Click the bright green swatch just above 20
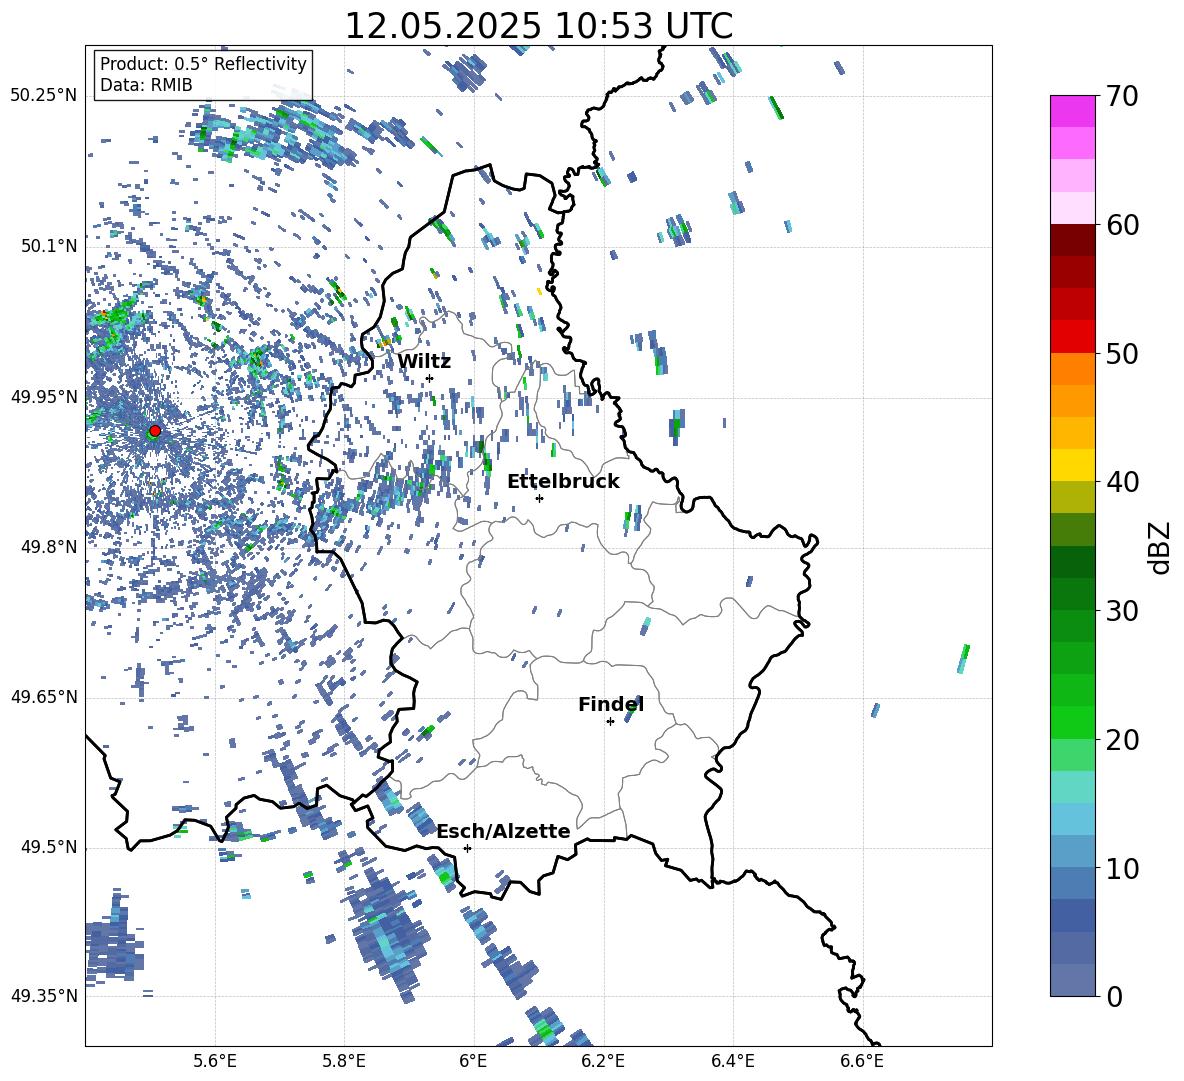The height and width of the screenshot is (1081, 1184). 1073,722
